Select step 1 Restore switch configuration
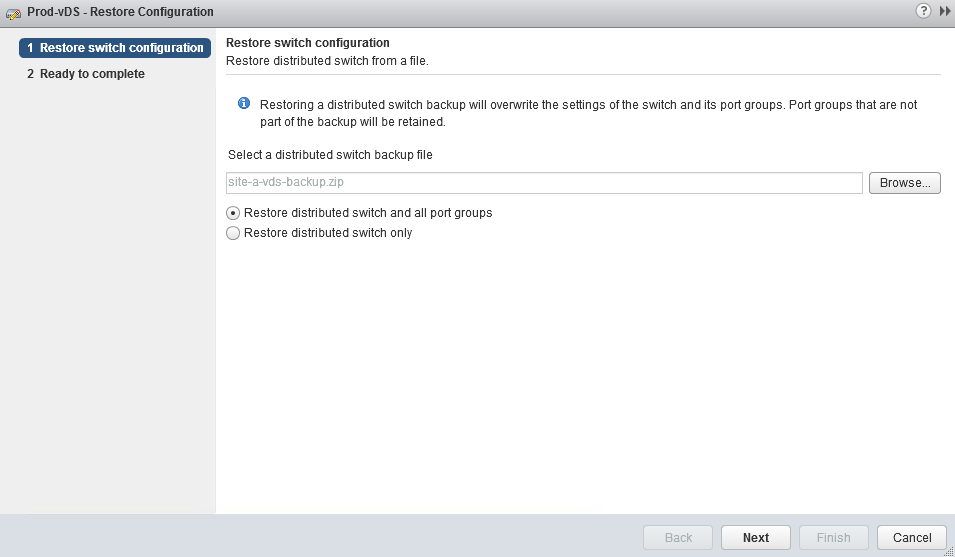The width and height of the screenshot is (955, 557). coord(115,48)
